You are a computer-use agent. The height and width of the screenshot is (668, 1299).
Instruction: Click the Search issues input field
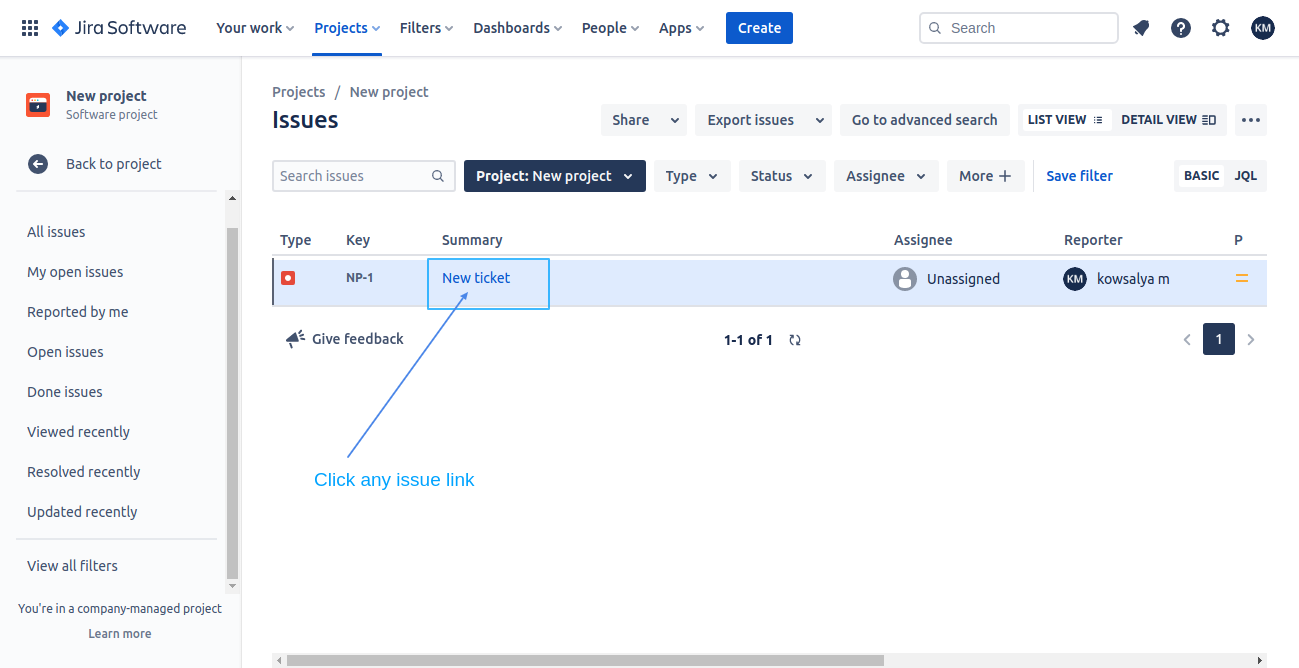[x=363, y=176]
